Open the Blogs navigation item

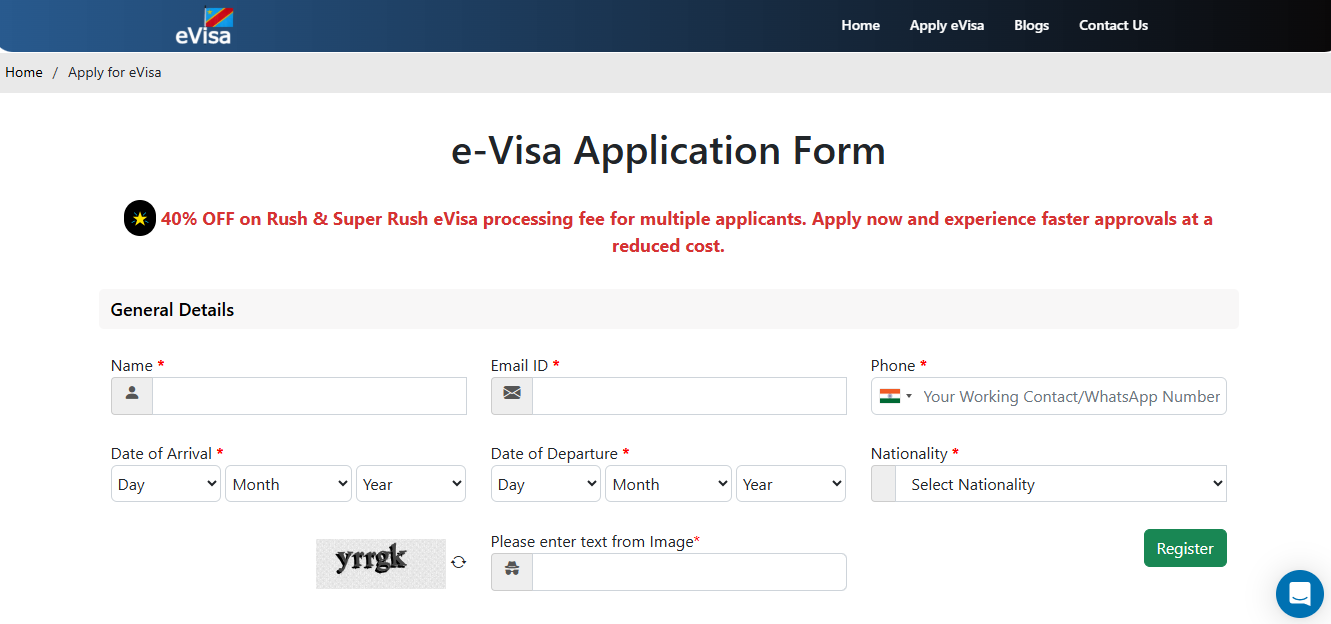click(x=1031, y=25)
